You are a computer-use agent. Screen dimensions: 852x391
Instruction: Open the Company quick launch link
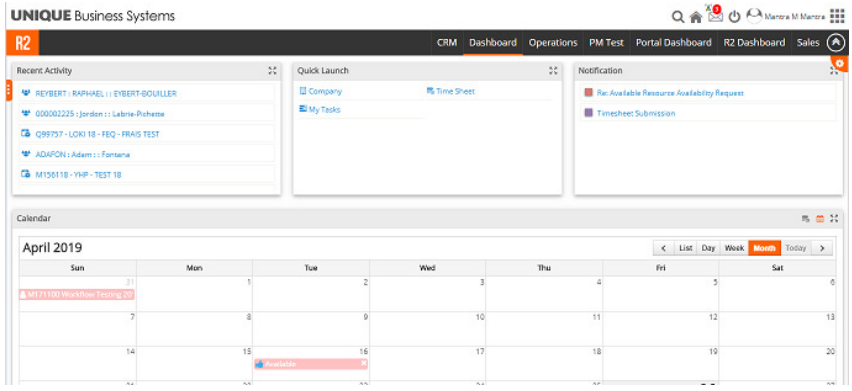325,91
